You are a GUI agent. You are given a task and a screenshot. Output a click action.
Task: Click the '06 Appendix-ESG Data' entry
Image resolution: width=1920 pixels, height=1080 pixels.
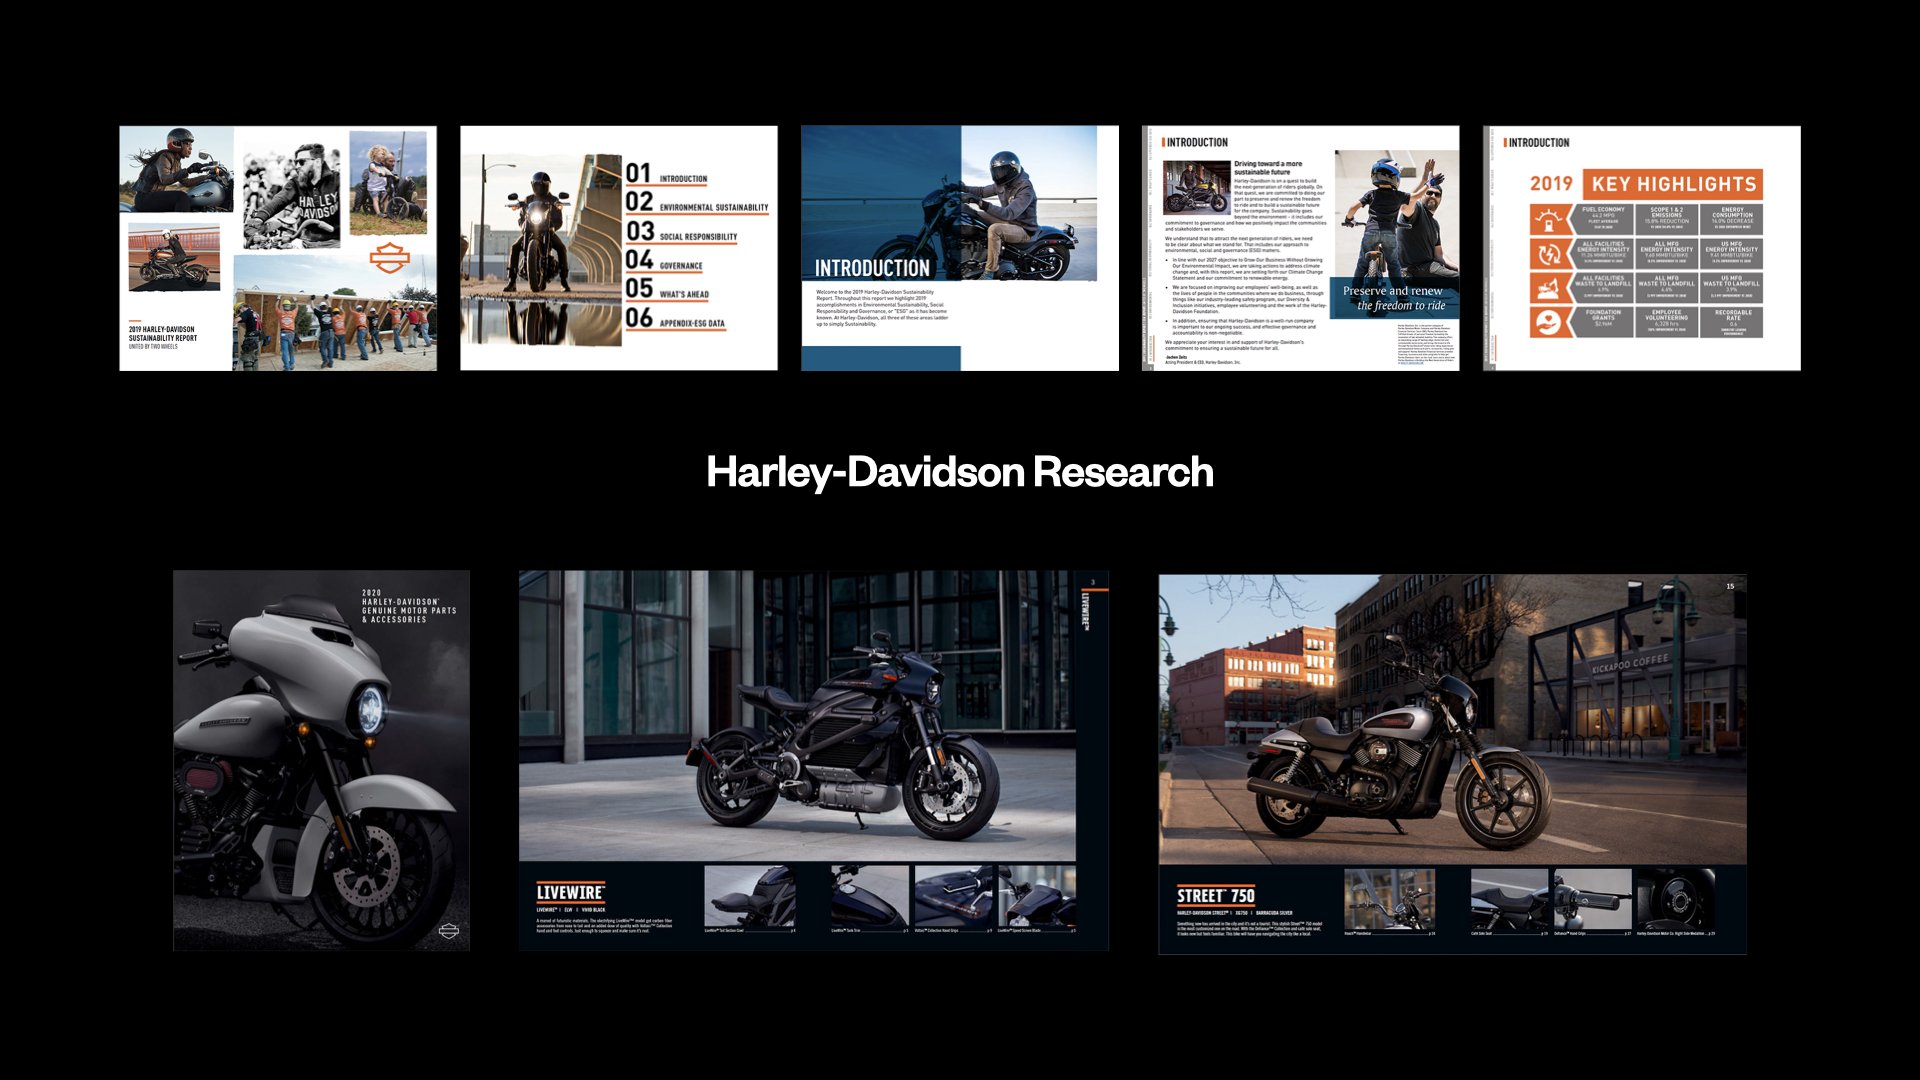tap(676, 319)
